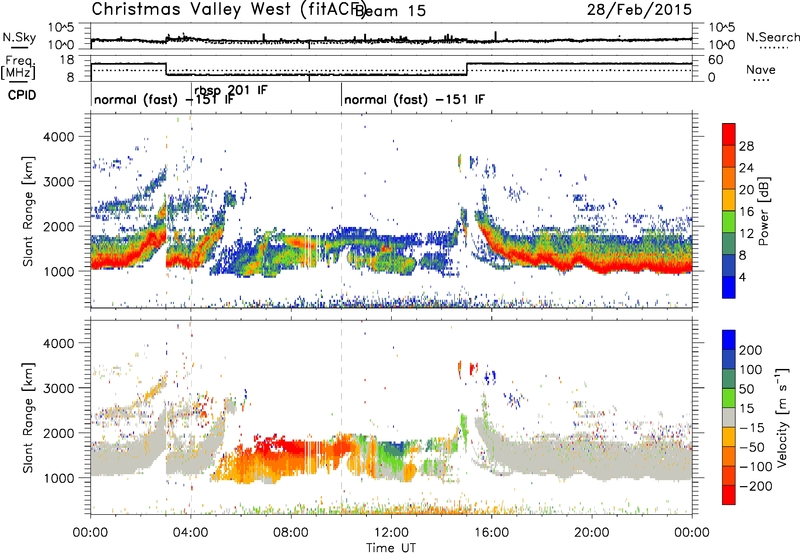Click the 'CPID' row label
This screenshot has height=554, width=800.
tap(22, 95)
